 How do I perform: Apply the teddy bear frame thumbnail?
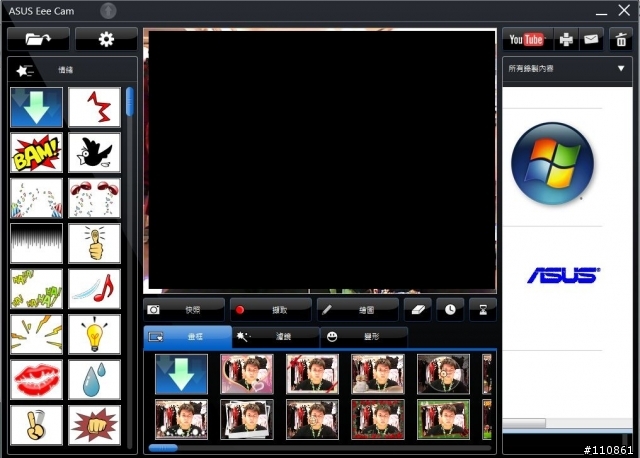pyautogui.click(x=378, y=374)
